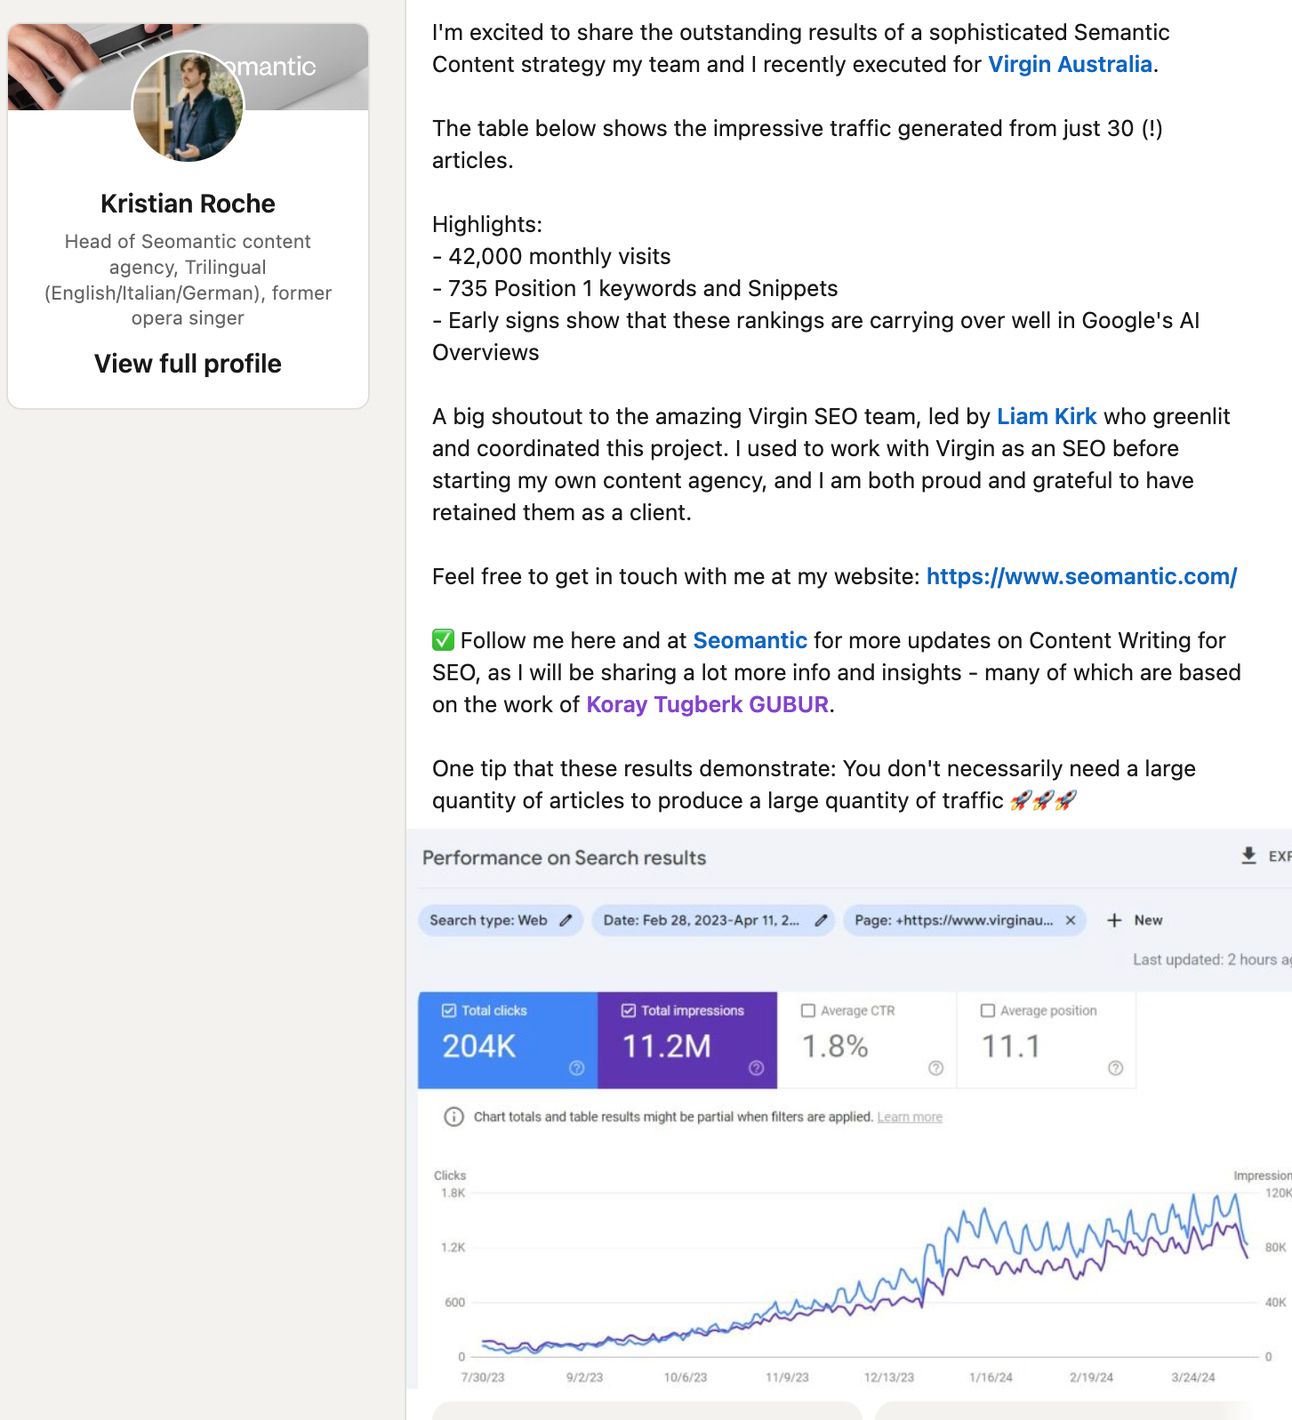
Task: Toggle the Total clicks checkbox
Action: pyautogui.click(x=449, y=1011)
